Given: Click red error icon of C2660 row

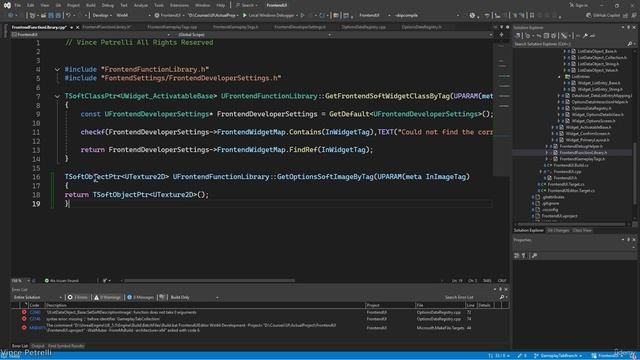Looking at the screenshot, I should coord(24,312).
